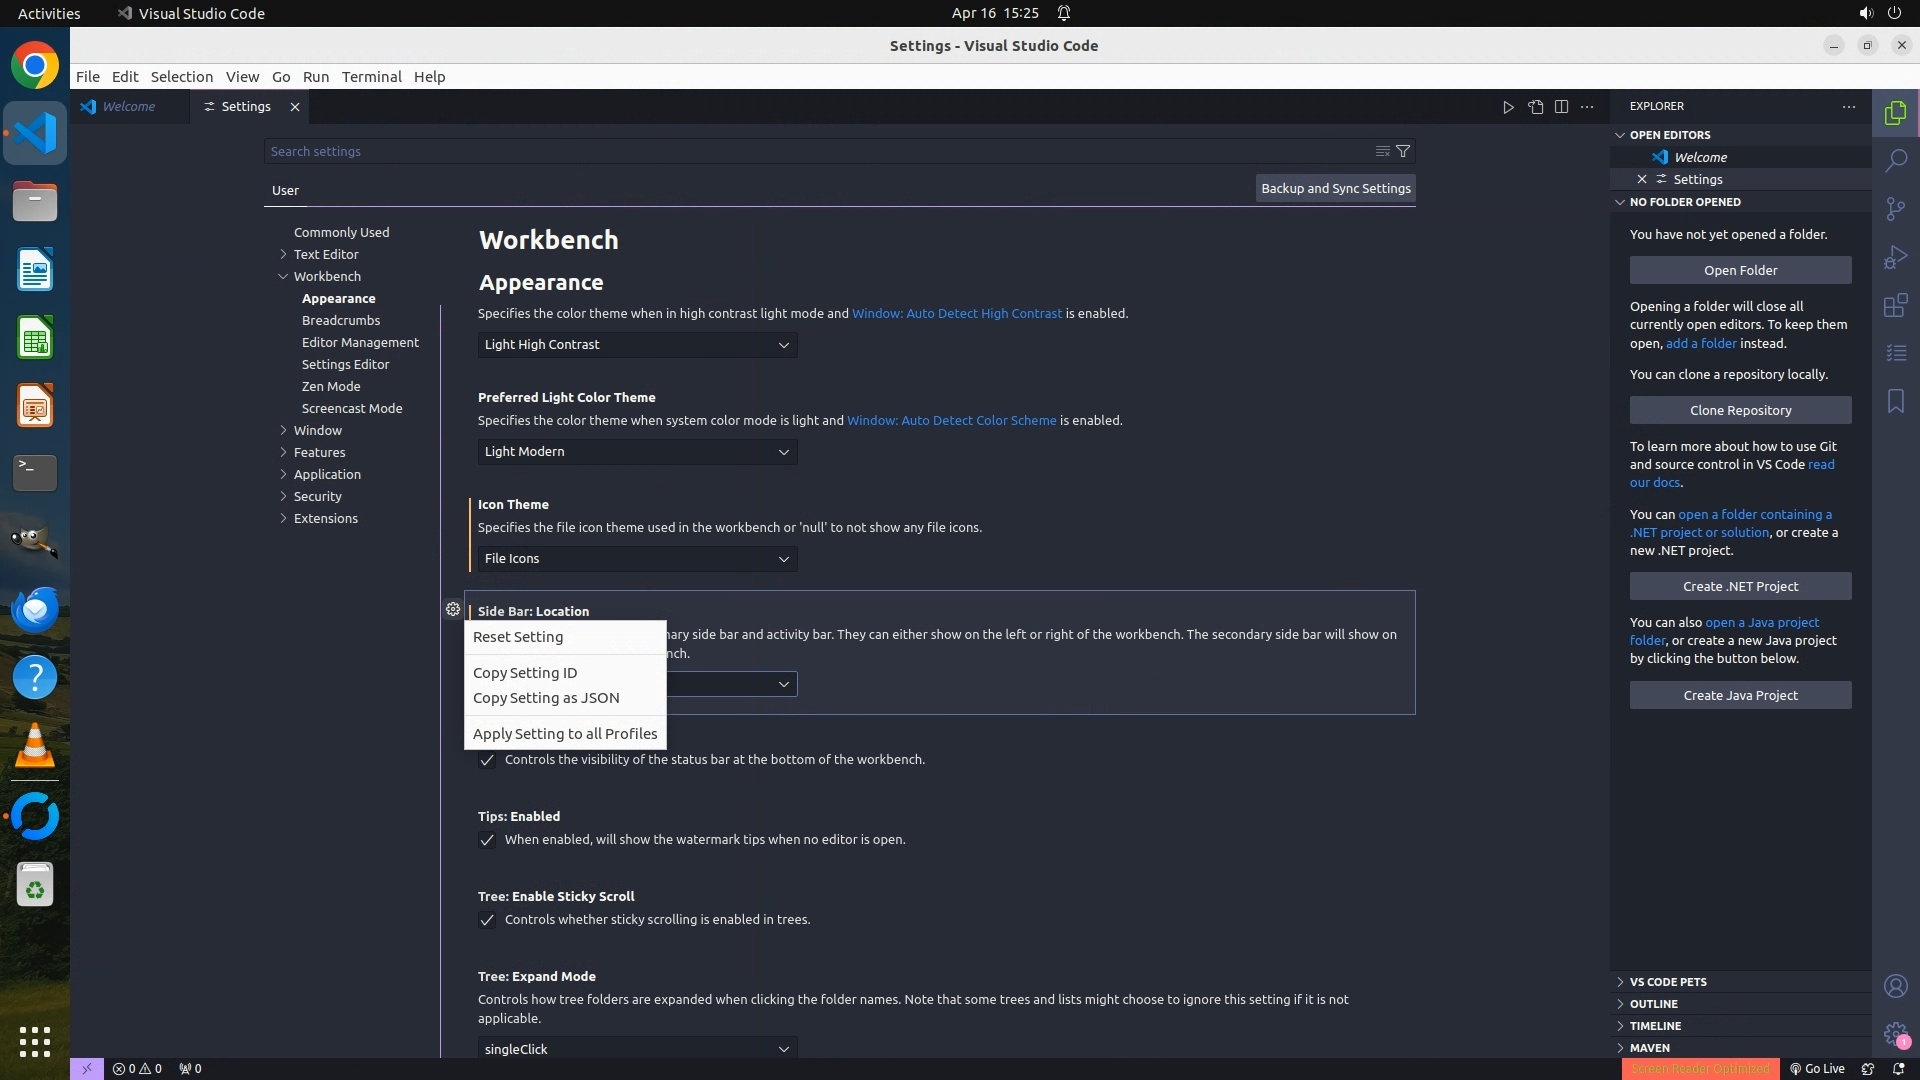Click the Clone Repository button
Image resolution: width=1920 pixels, height=1080 pixels.
[x=1740, y=410]
